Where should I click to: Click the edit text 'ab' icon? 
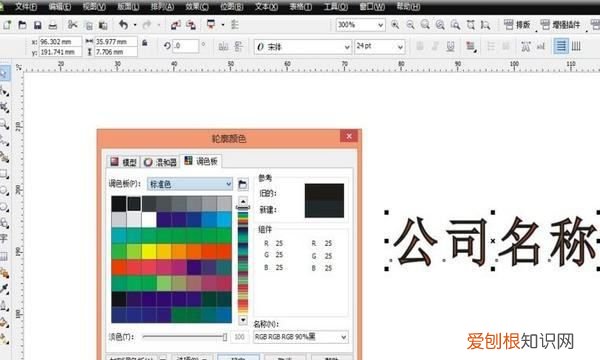(x=540, y=47)
